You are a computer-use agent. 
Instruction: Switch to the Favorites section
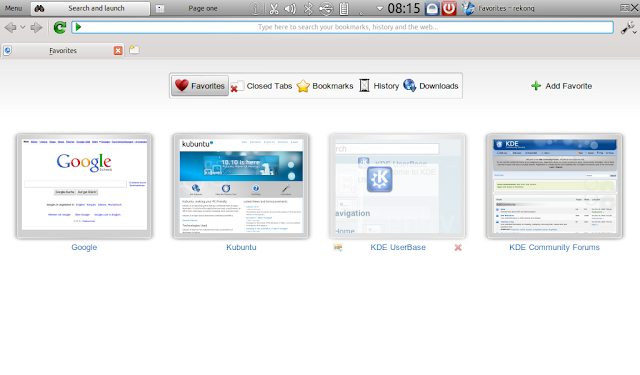pos(200,86)
